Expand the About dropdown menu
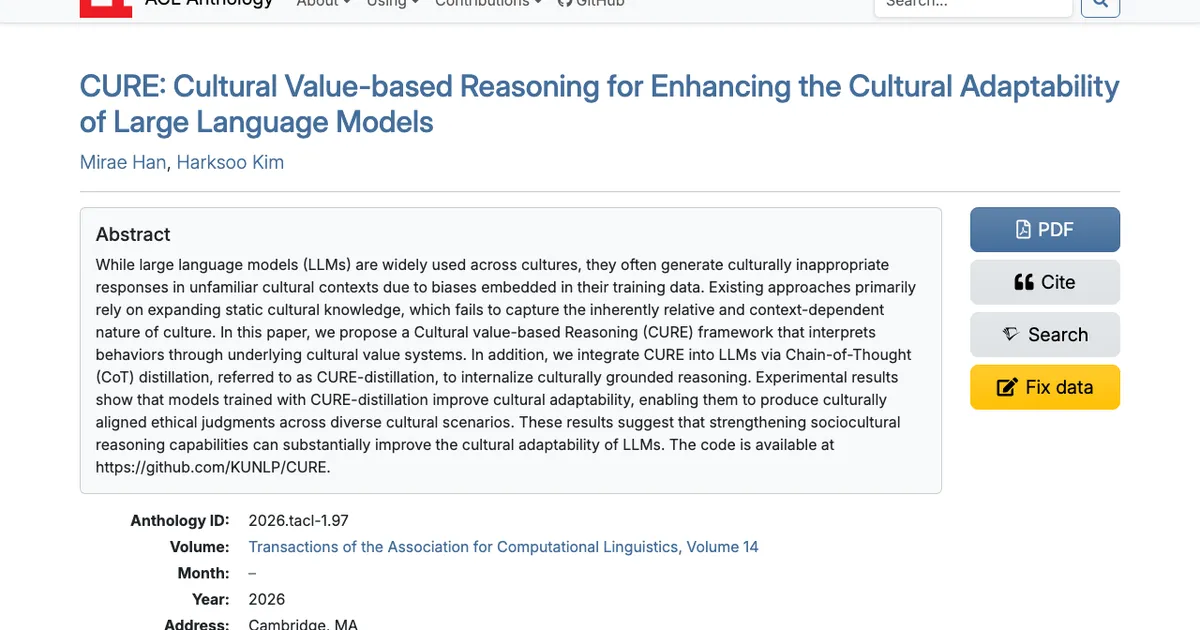This screenshot has width=1200, height=630. (323, 4)
